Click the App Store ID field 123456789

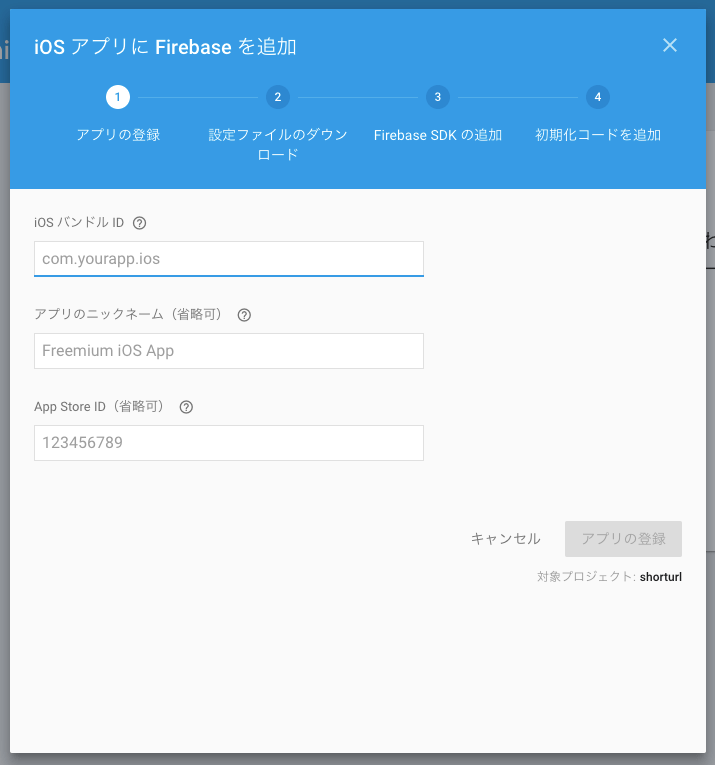tap(229, 443)
